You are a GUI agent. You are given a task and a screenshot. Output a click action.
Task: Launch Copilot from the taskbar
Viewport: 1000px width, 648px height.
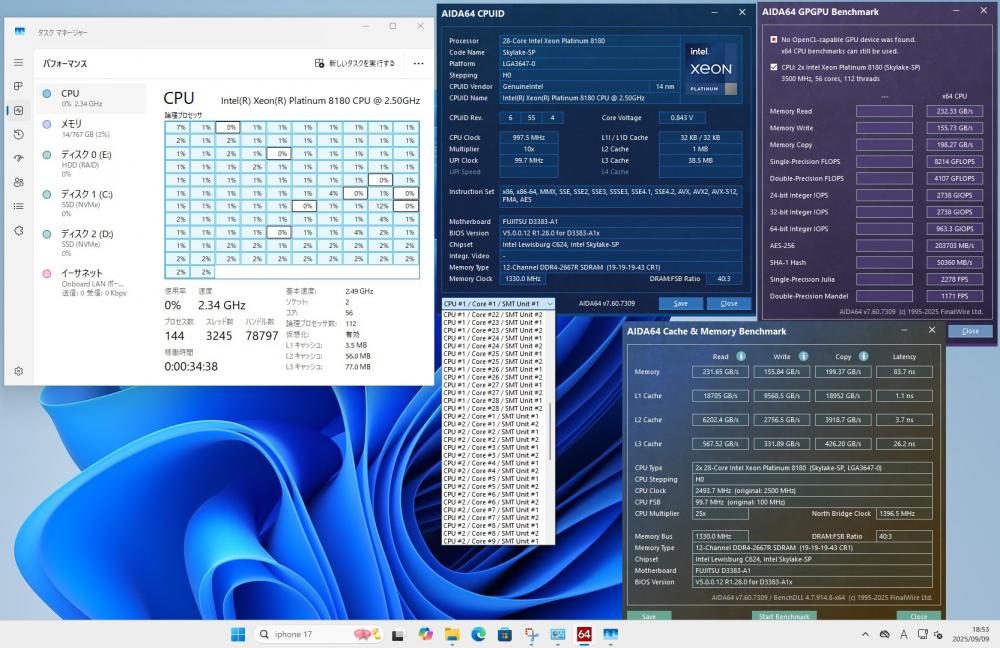pos(425,634)
